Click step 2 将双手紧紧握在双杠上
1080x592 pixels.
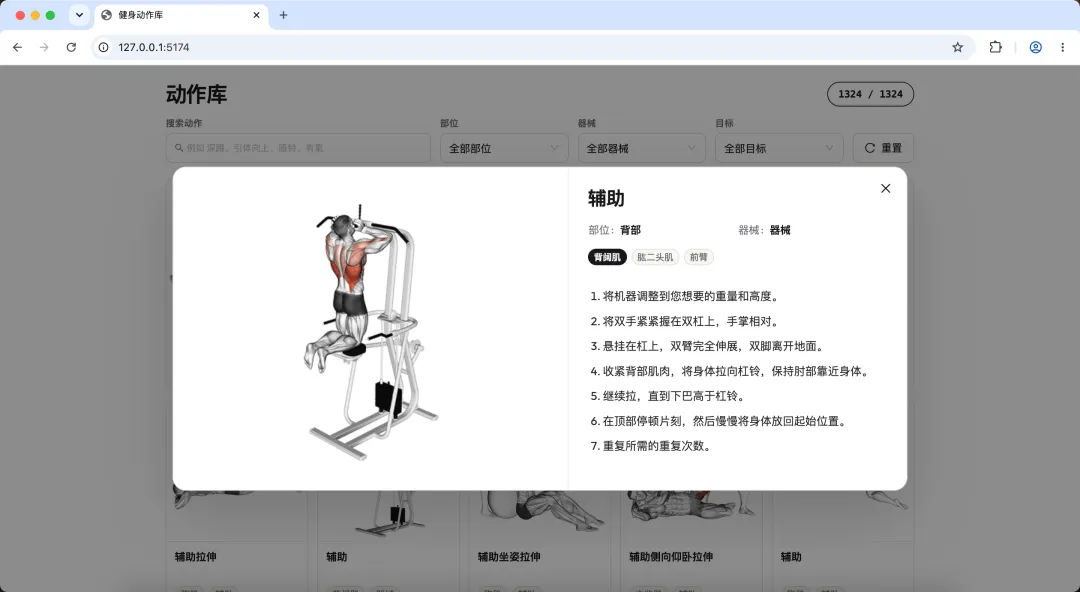coord(685,321)
